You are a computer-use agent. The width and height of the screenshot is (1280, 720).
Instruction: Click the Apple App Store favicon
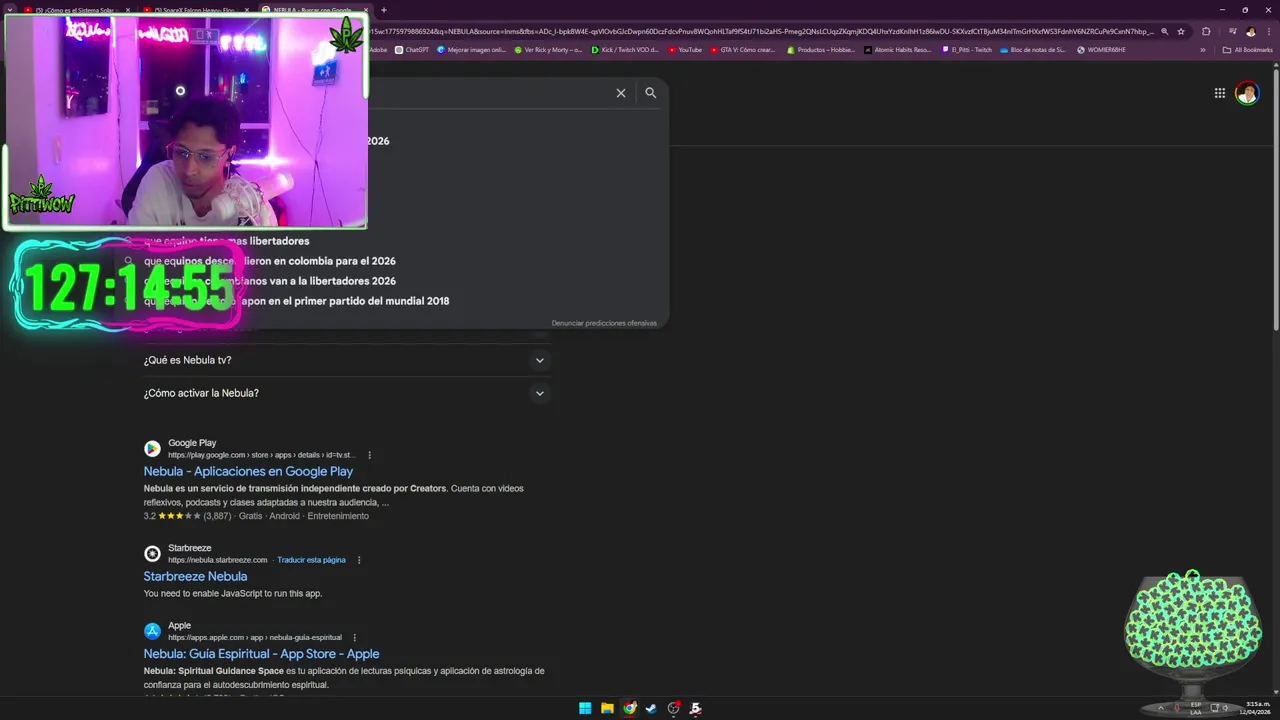coord(152,631)
